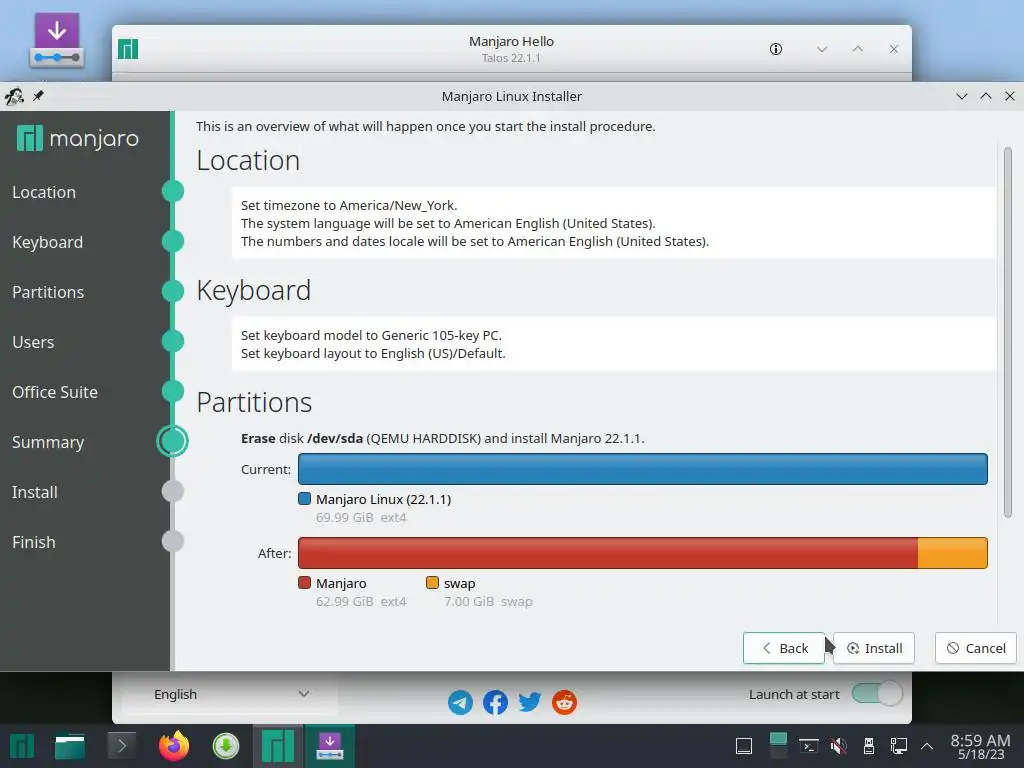
Task: Click the orange swap legend swatch
Action: click(x=432, y=583)
